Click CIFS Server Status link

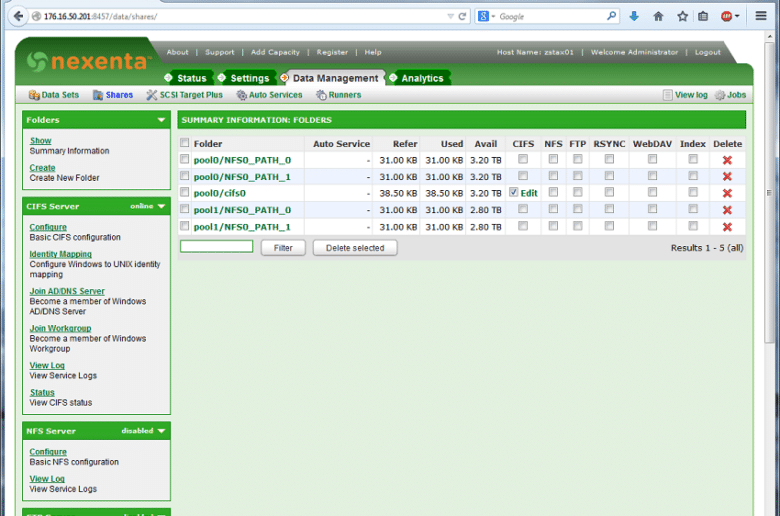coord(42,393)
